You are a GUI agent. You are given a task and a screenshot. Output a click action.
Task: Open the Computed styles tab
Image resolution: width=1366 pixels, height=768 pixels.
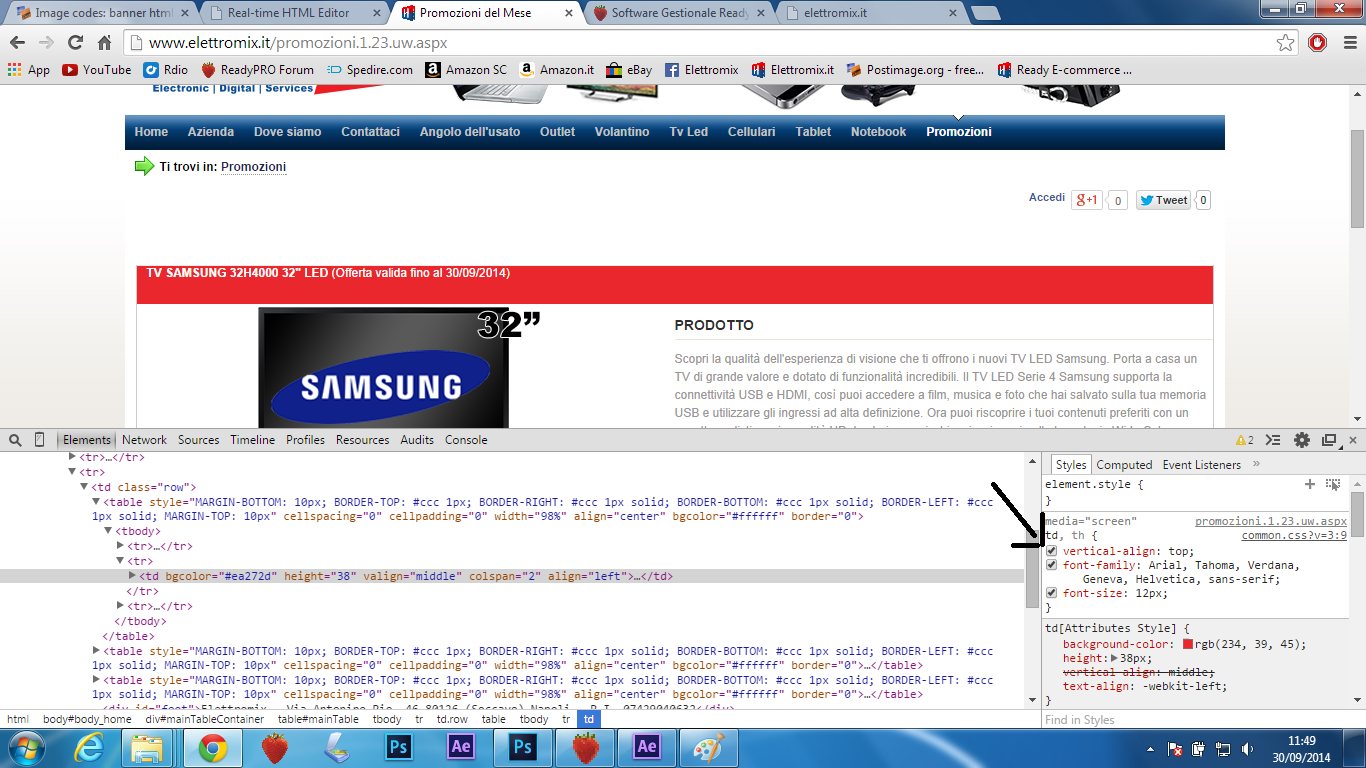point(1125,465)
